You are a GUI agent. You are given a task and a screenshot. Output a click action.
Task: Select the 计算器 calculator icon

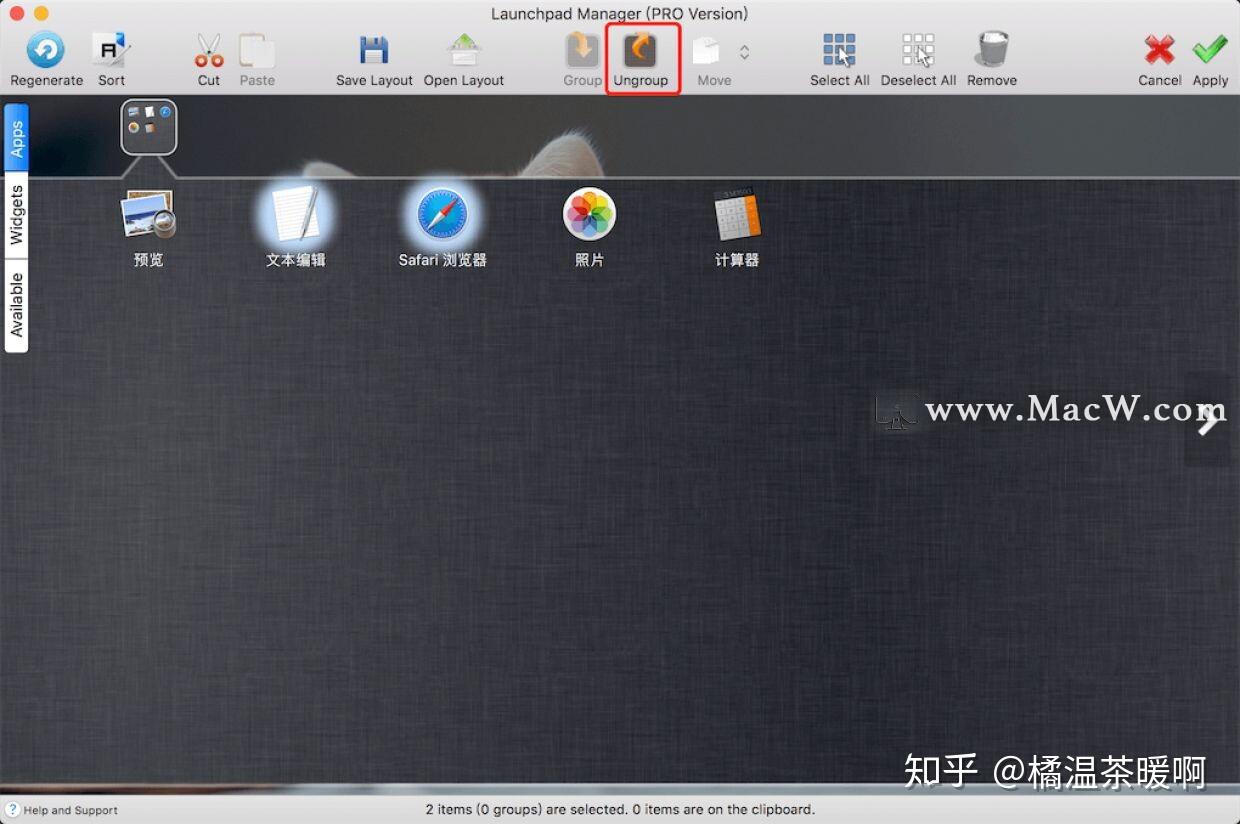pyautogui.click(x=737, y=215)
